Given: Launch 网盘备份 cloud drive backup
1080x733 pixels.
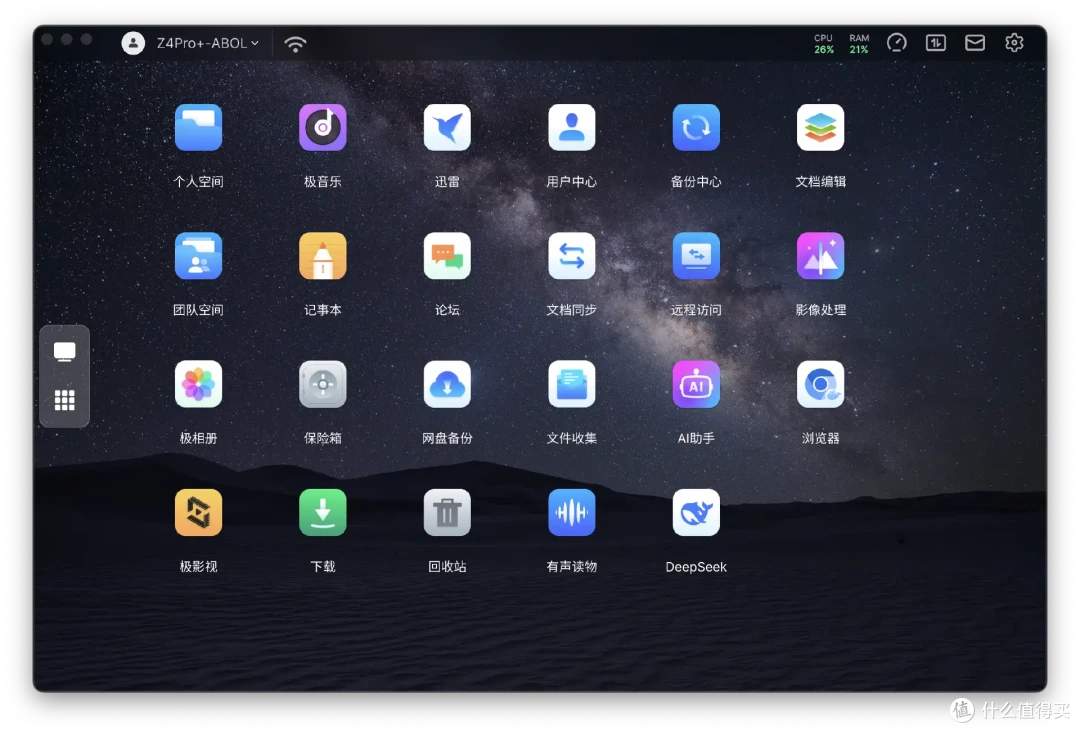Looking at the screenshot, I should [x=447, y=384].
